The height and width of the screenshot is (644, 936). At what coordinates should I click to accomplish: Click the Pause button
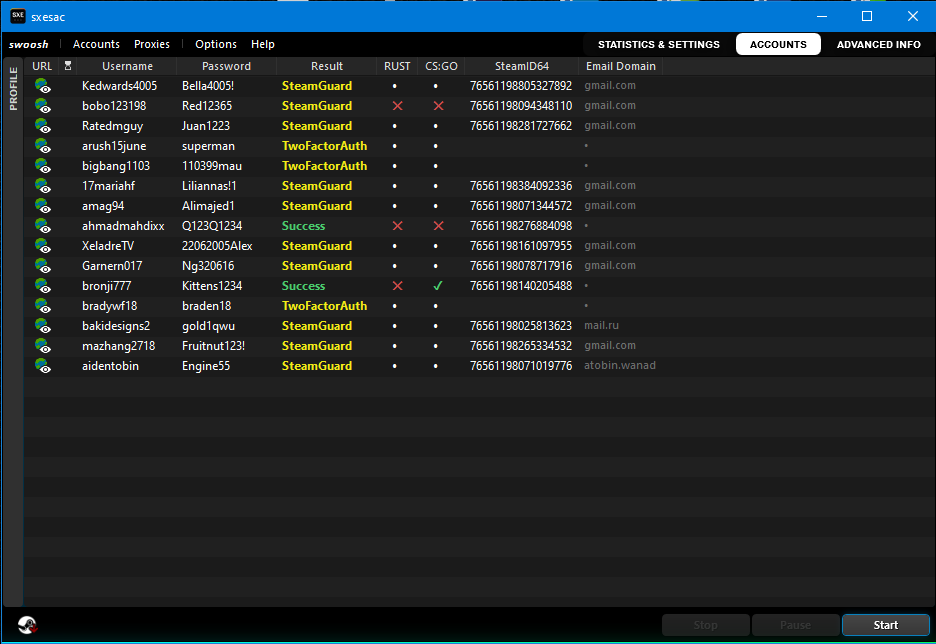795,625
